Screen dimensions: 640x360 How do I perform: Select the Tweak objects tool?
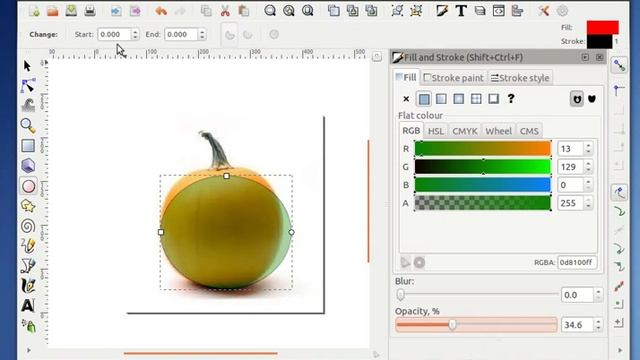[x=28, y=105]
